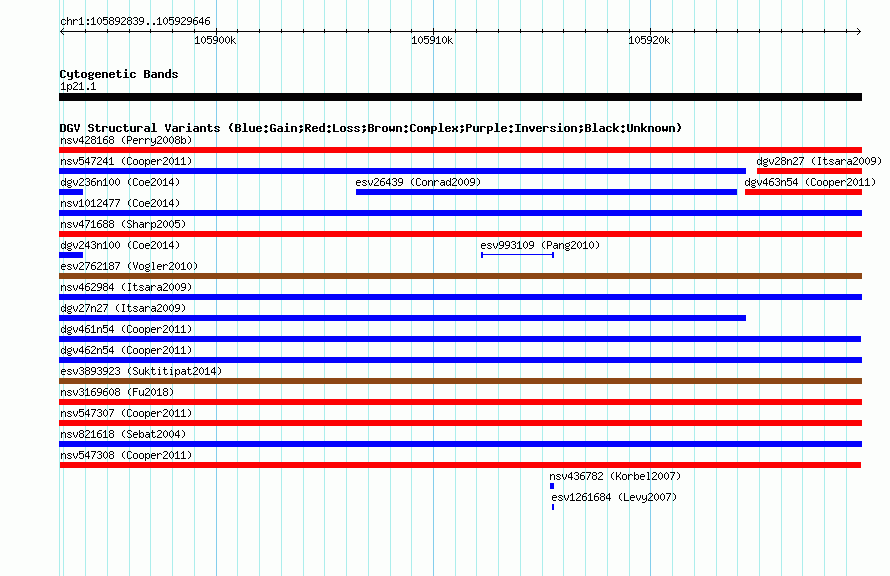Click the black 1p21.1 cytogenetic band
This screenshot has height=576, width=890.
[x=460, y=97]
